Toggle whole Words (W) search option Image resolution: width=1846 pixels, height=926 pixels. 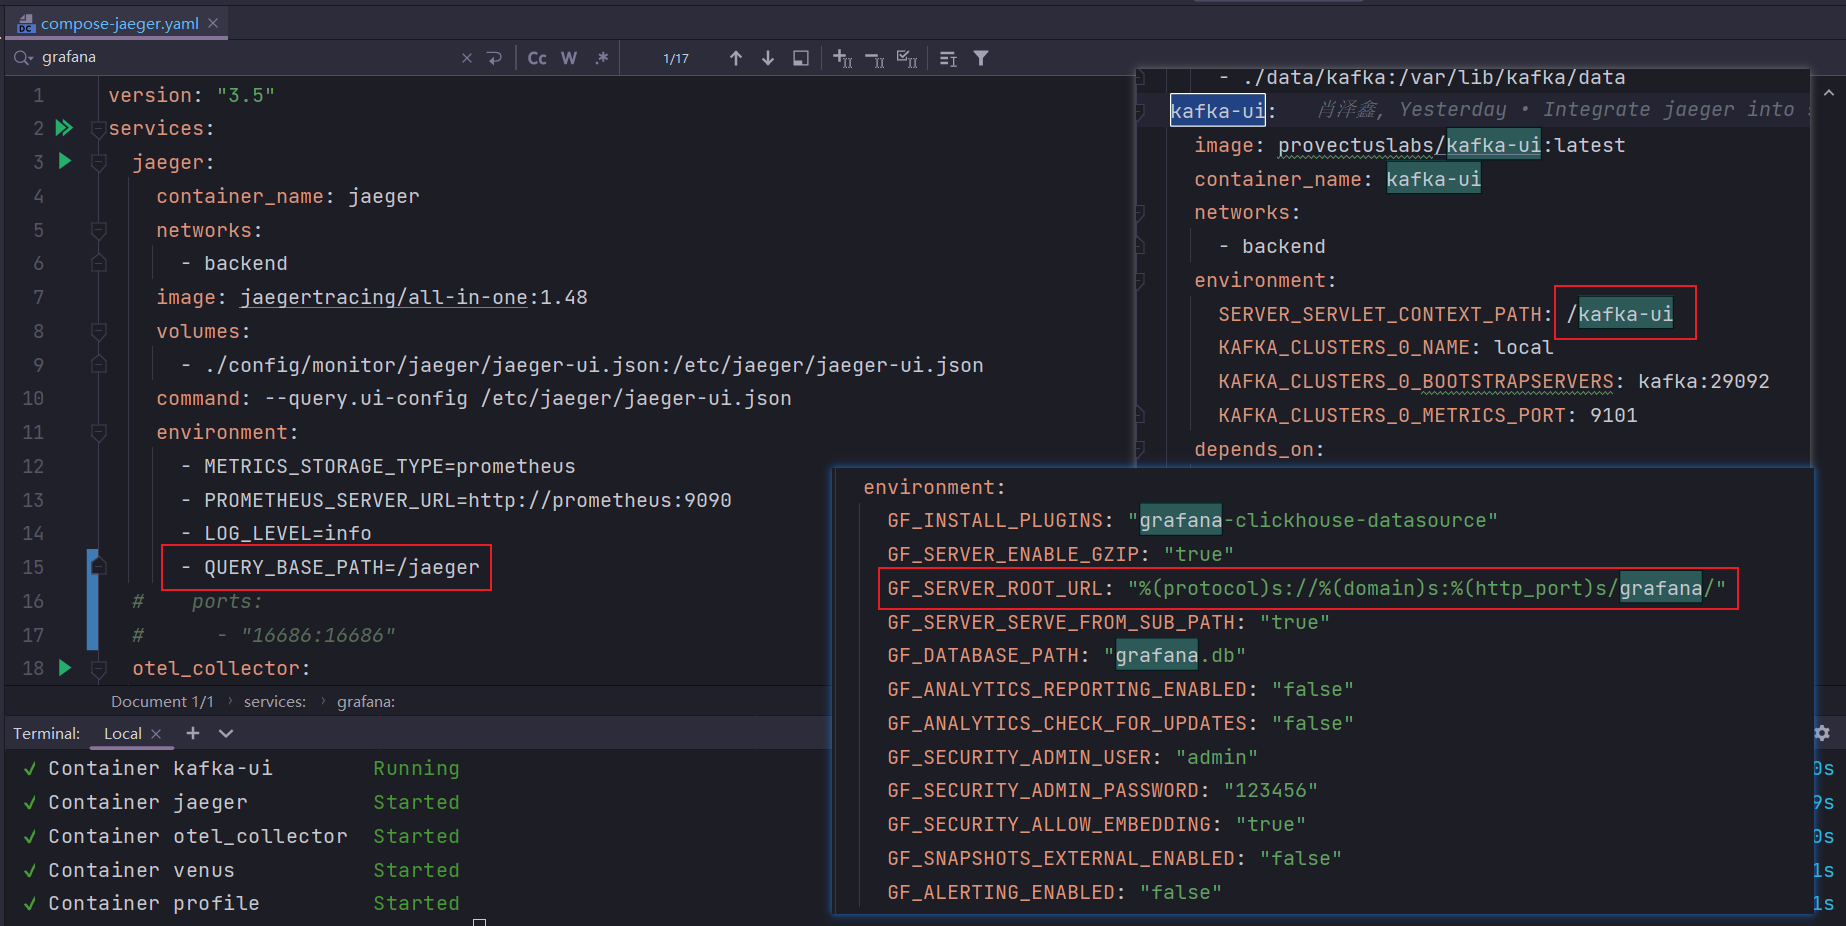[x=569, y=58]
